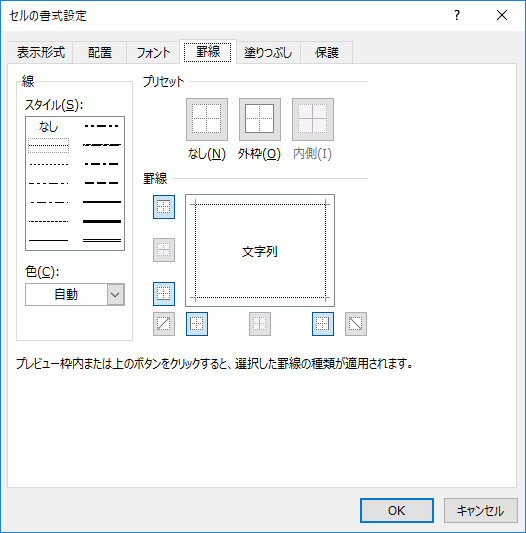526x533 pixels.
Task: Toggle the left border button
Action: click(197, 324)
